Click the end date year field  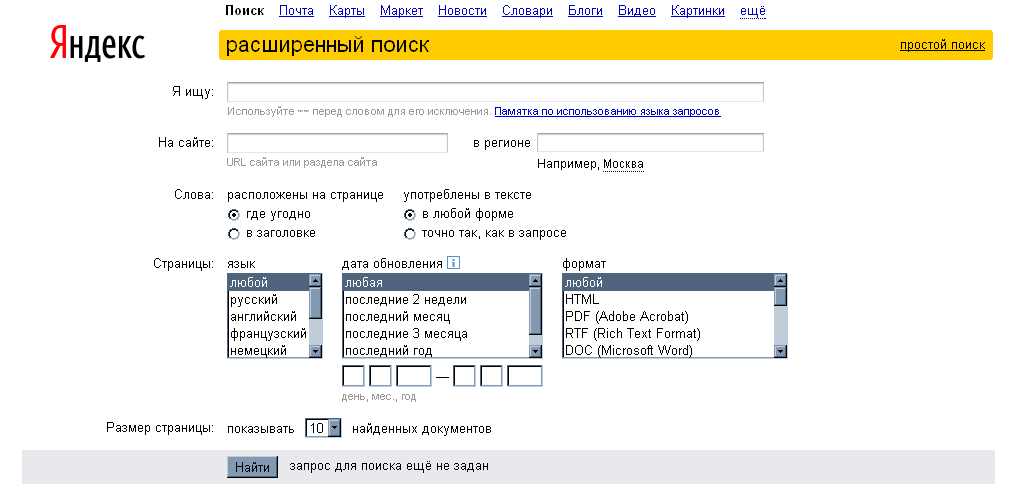click(525, 376)
